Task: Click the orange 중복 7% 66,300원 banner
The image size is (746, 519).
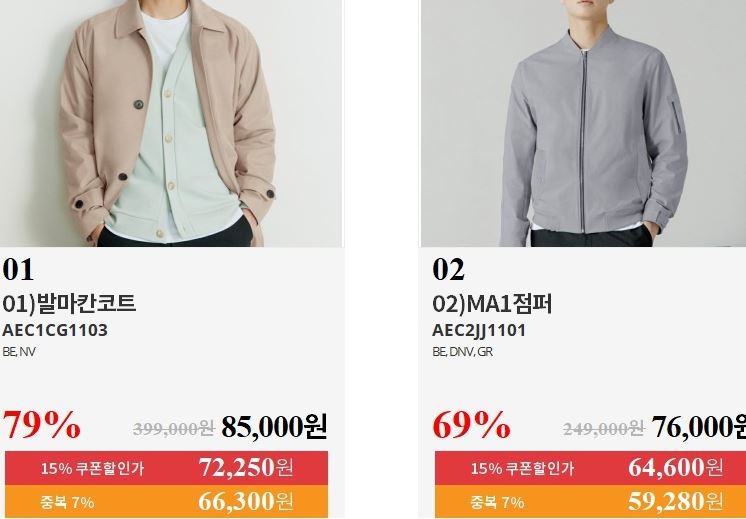Action: (167, 501)
